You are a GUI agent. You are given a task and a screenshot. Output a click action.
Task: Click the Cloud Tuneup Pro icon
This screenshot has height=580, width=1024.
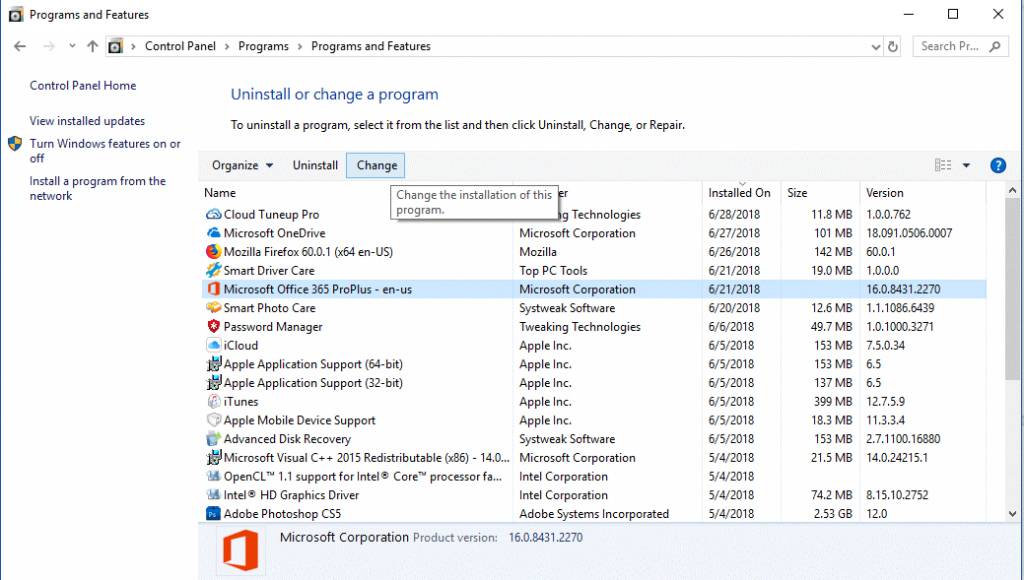tap(214, 214)
